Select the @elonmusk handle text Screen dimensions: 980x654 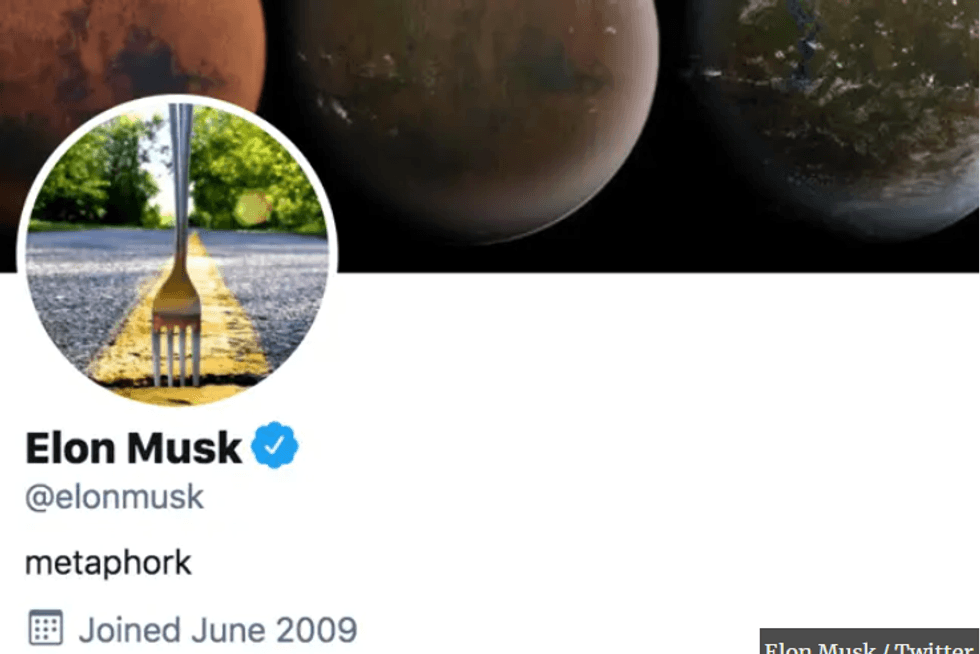pos(114,498)
